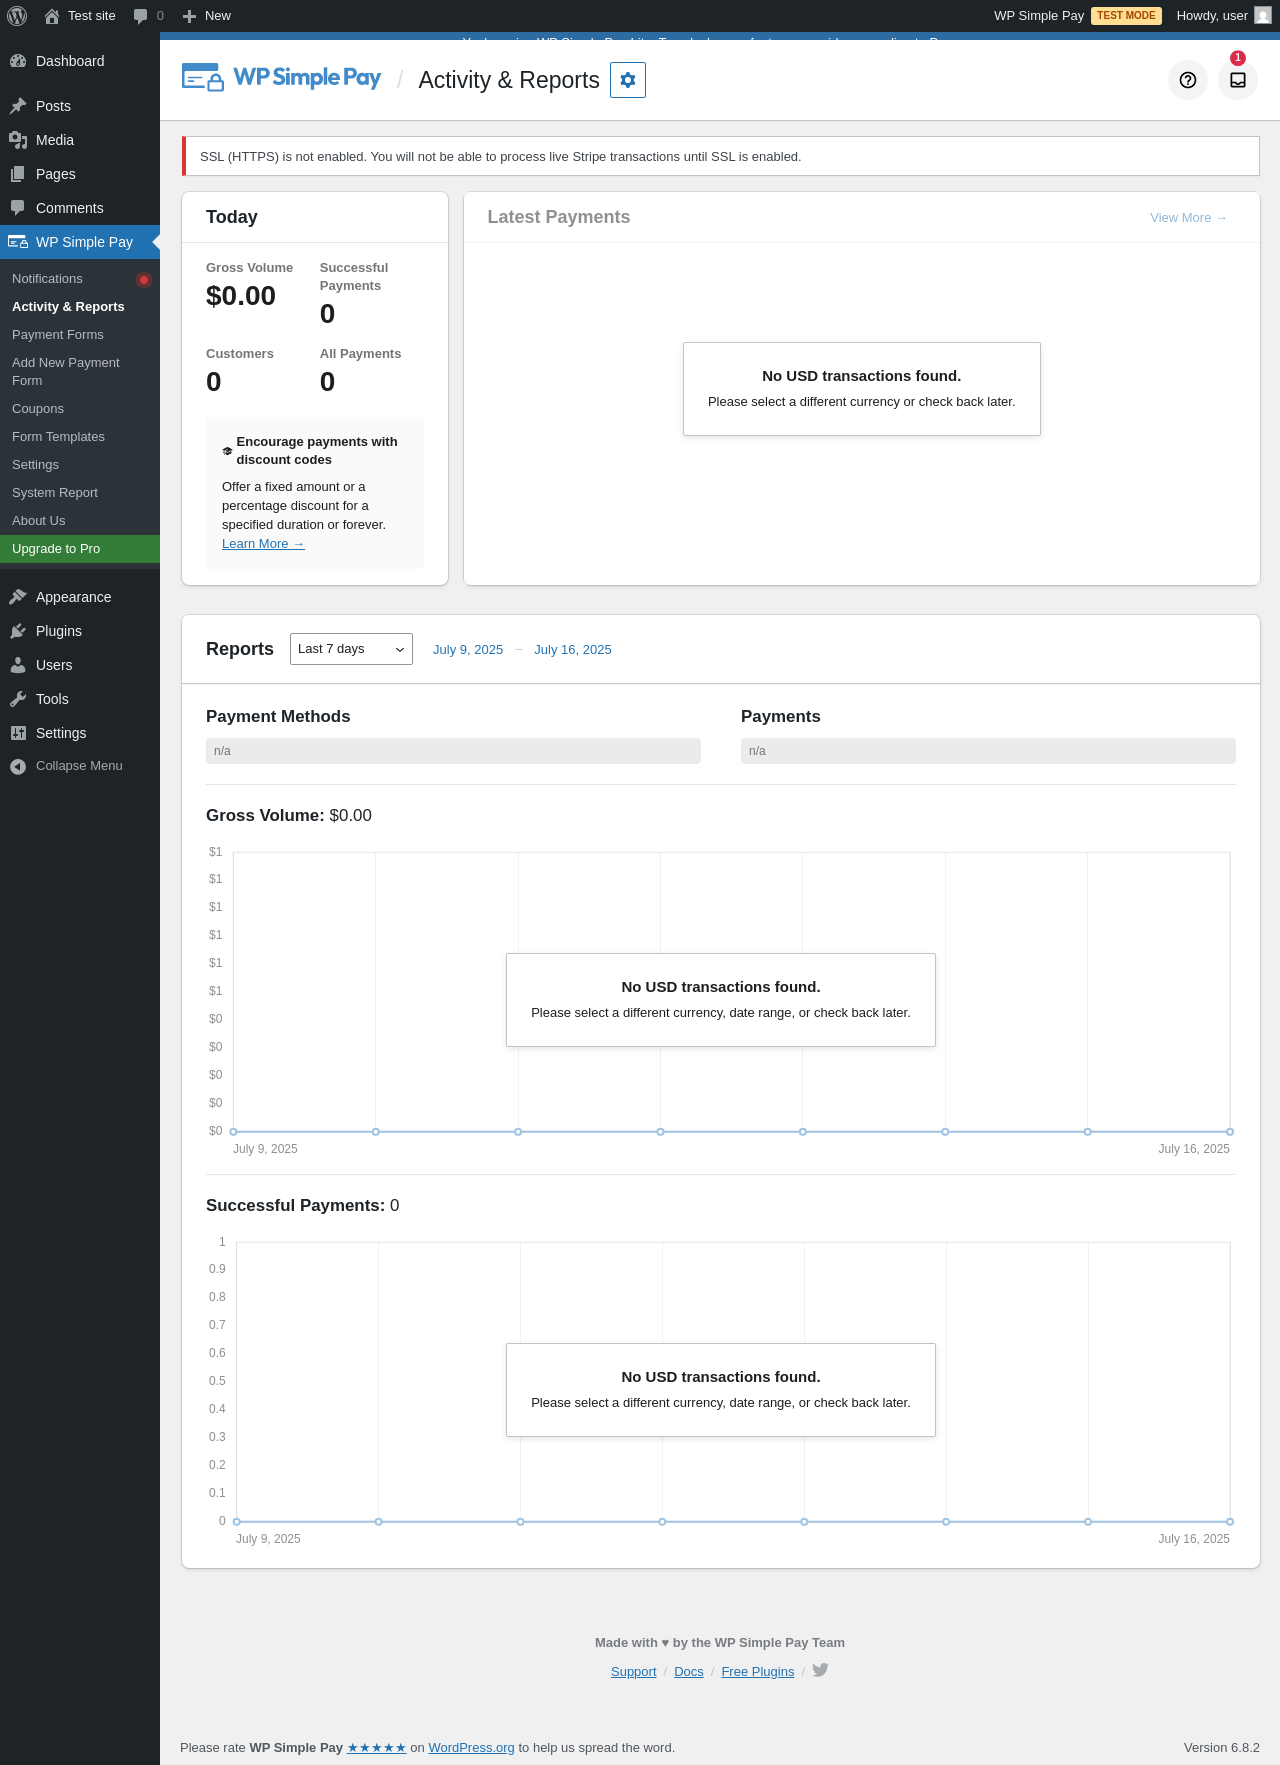Open Comments menu in sidebar
The width and height of the screenshot is (1280, 1765).
[x=80, y=208]
